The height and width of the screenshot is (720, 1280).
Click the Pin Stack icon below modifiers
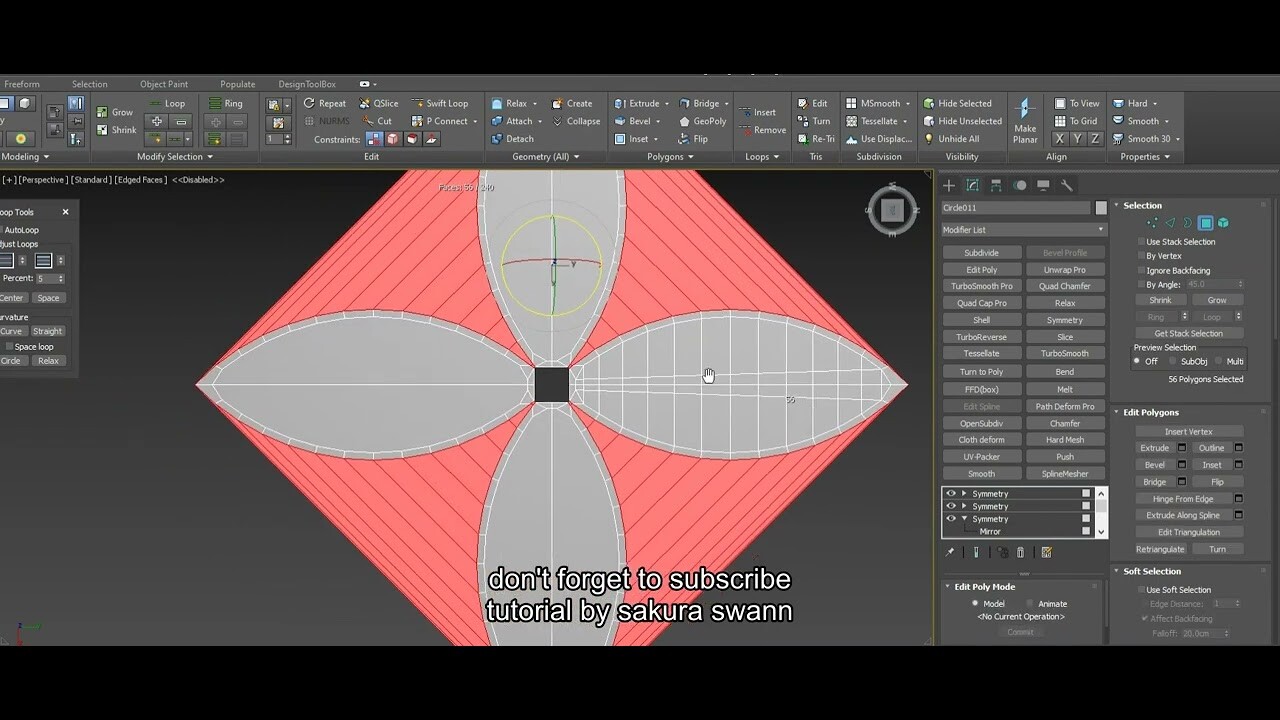coord(951,552)
